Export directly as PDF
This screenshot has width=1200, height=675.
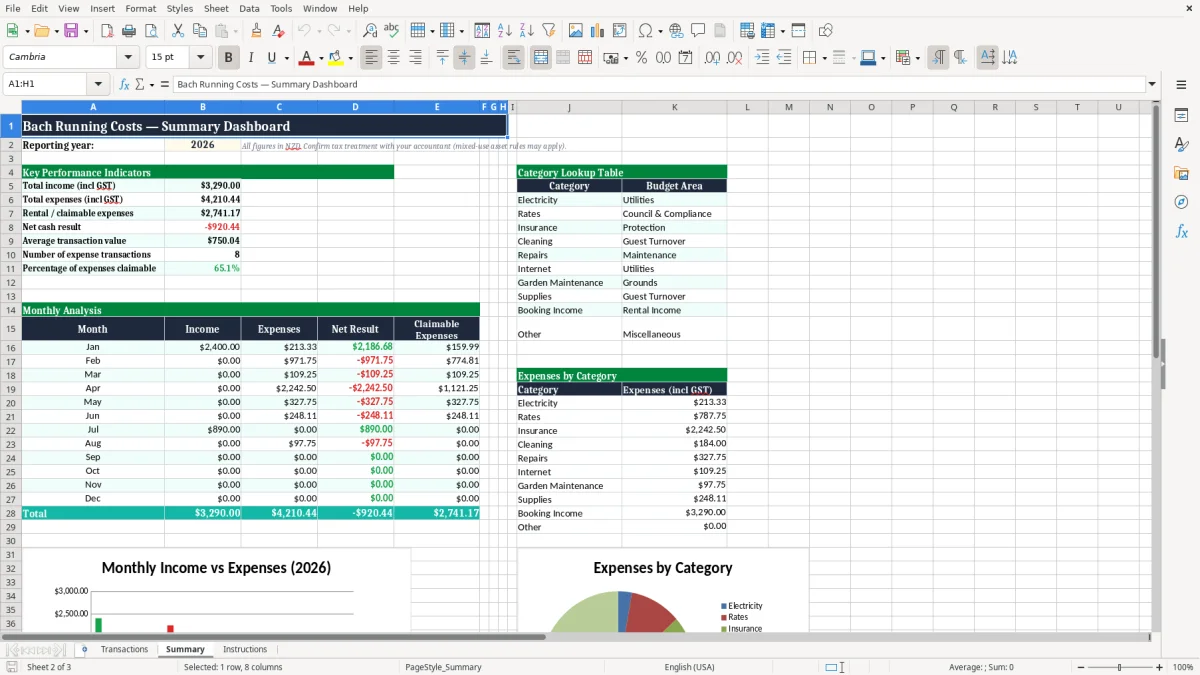(107, 31)
